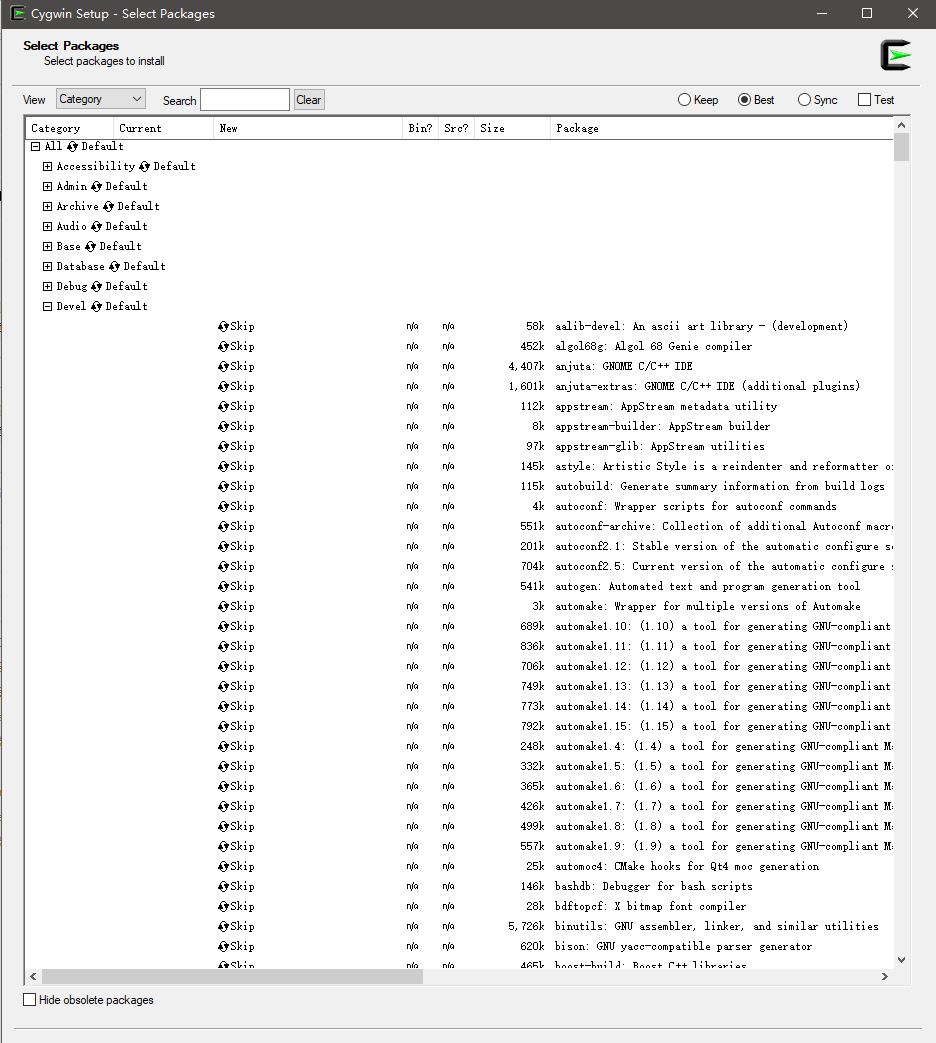This screenshot has width=936, height=1043.
Task: Cycle the Skip icon for astyle
Action: coord(224,466)
